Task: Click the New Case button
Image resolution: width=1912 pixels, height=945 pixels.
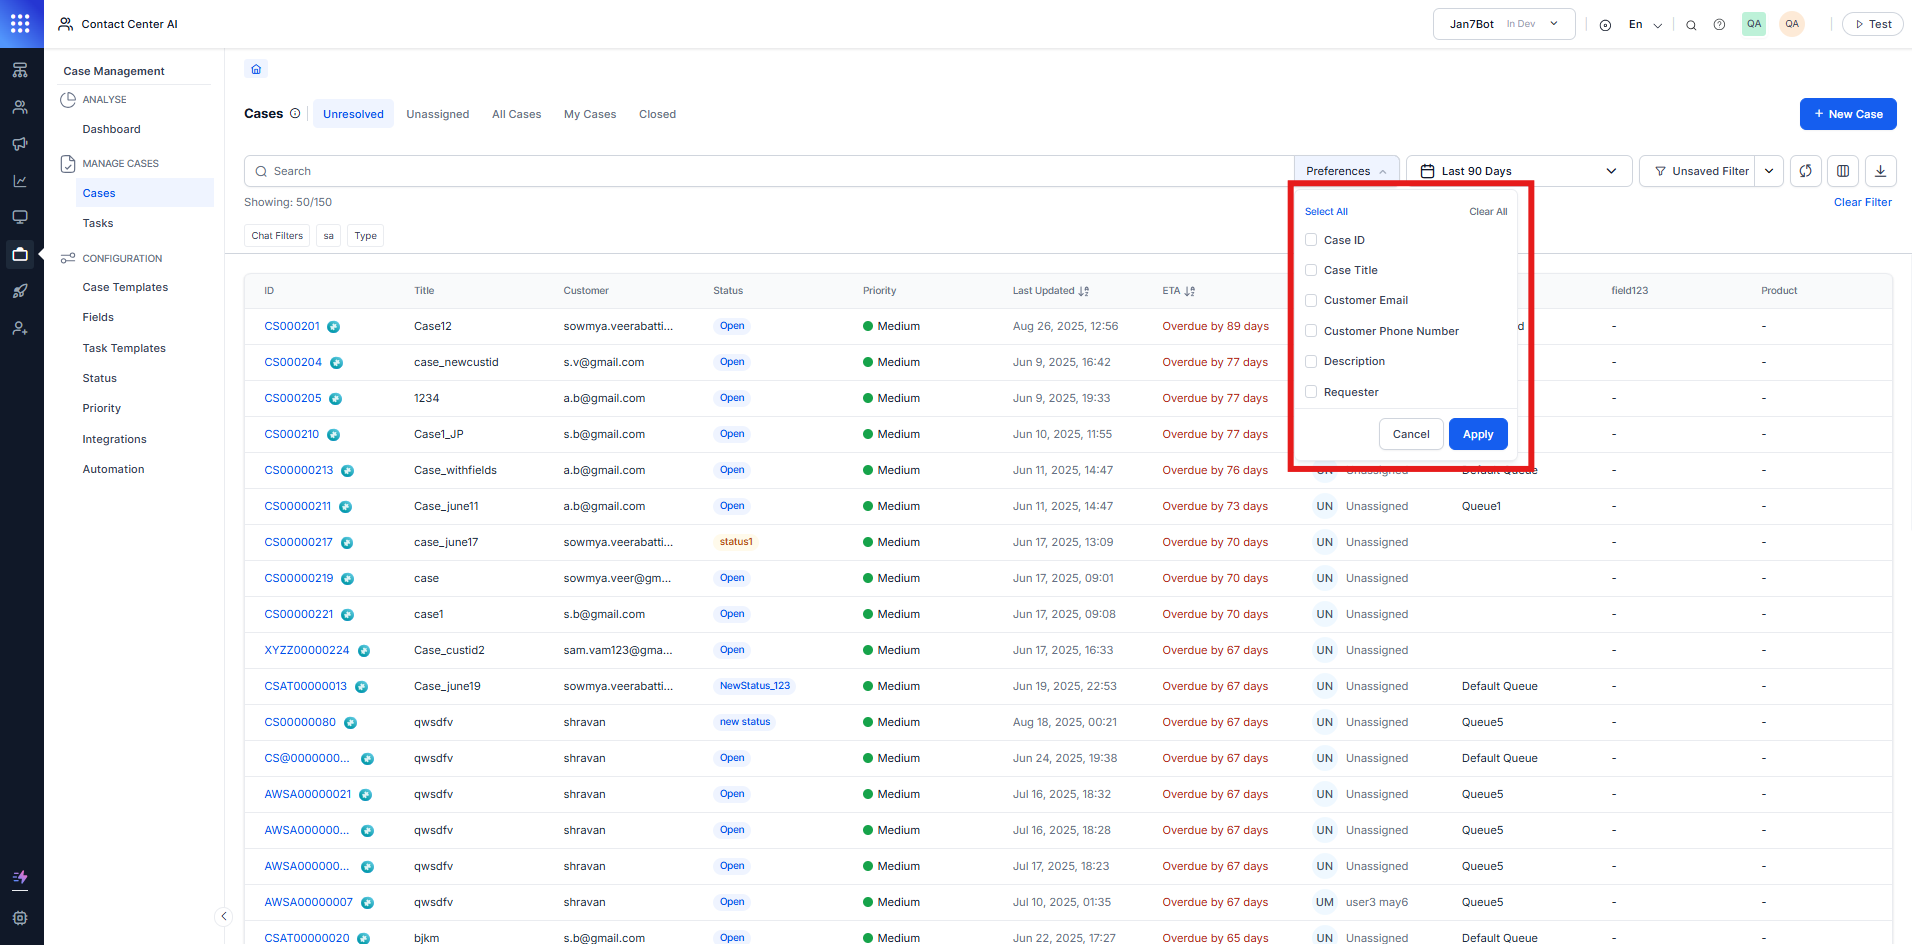Action: coord(1847,113)
